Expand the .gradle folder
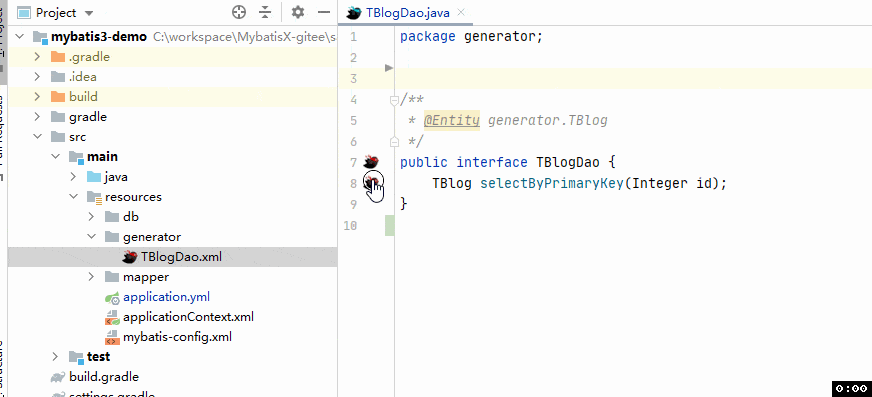872x397 pixels. [x=37, y=57]
